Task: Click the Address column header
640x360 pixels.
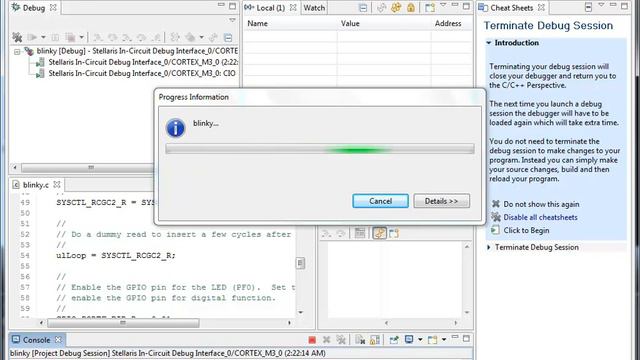Action: click(x=452, y=24)
